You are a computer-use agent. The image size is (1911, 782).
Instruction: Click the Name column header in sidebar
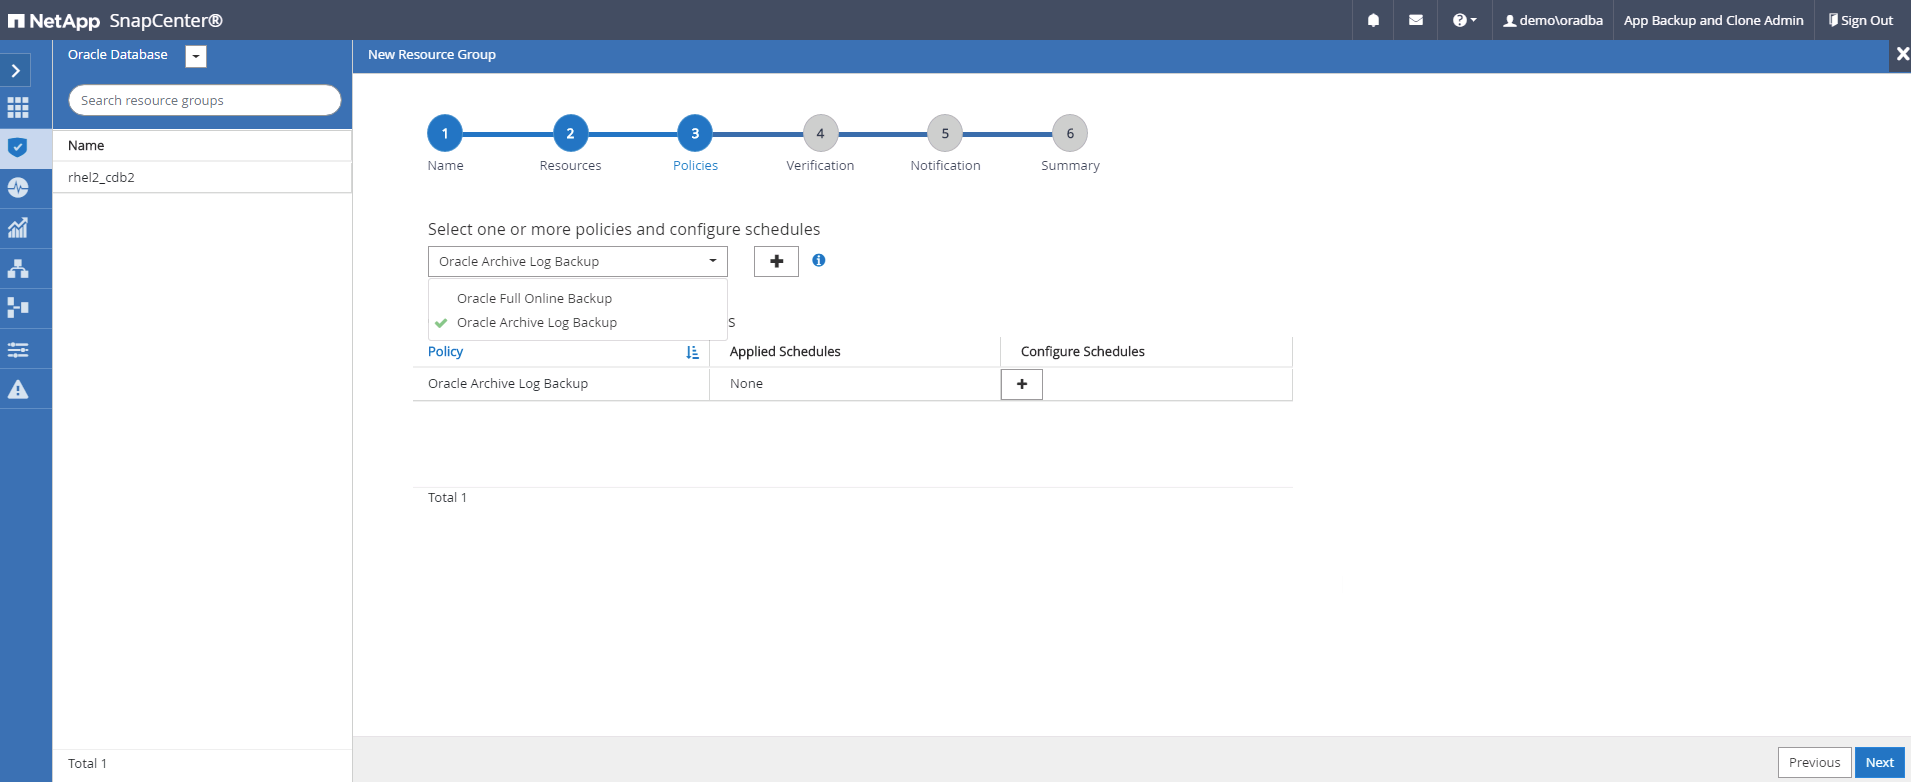pos(86,145)
